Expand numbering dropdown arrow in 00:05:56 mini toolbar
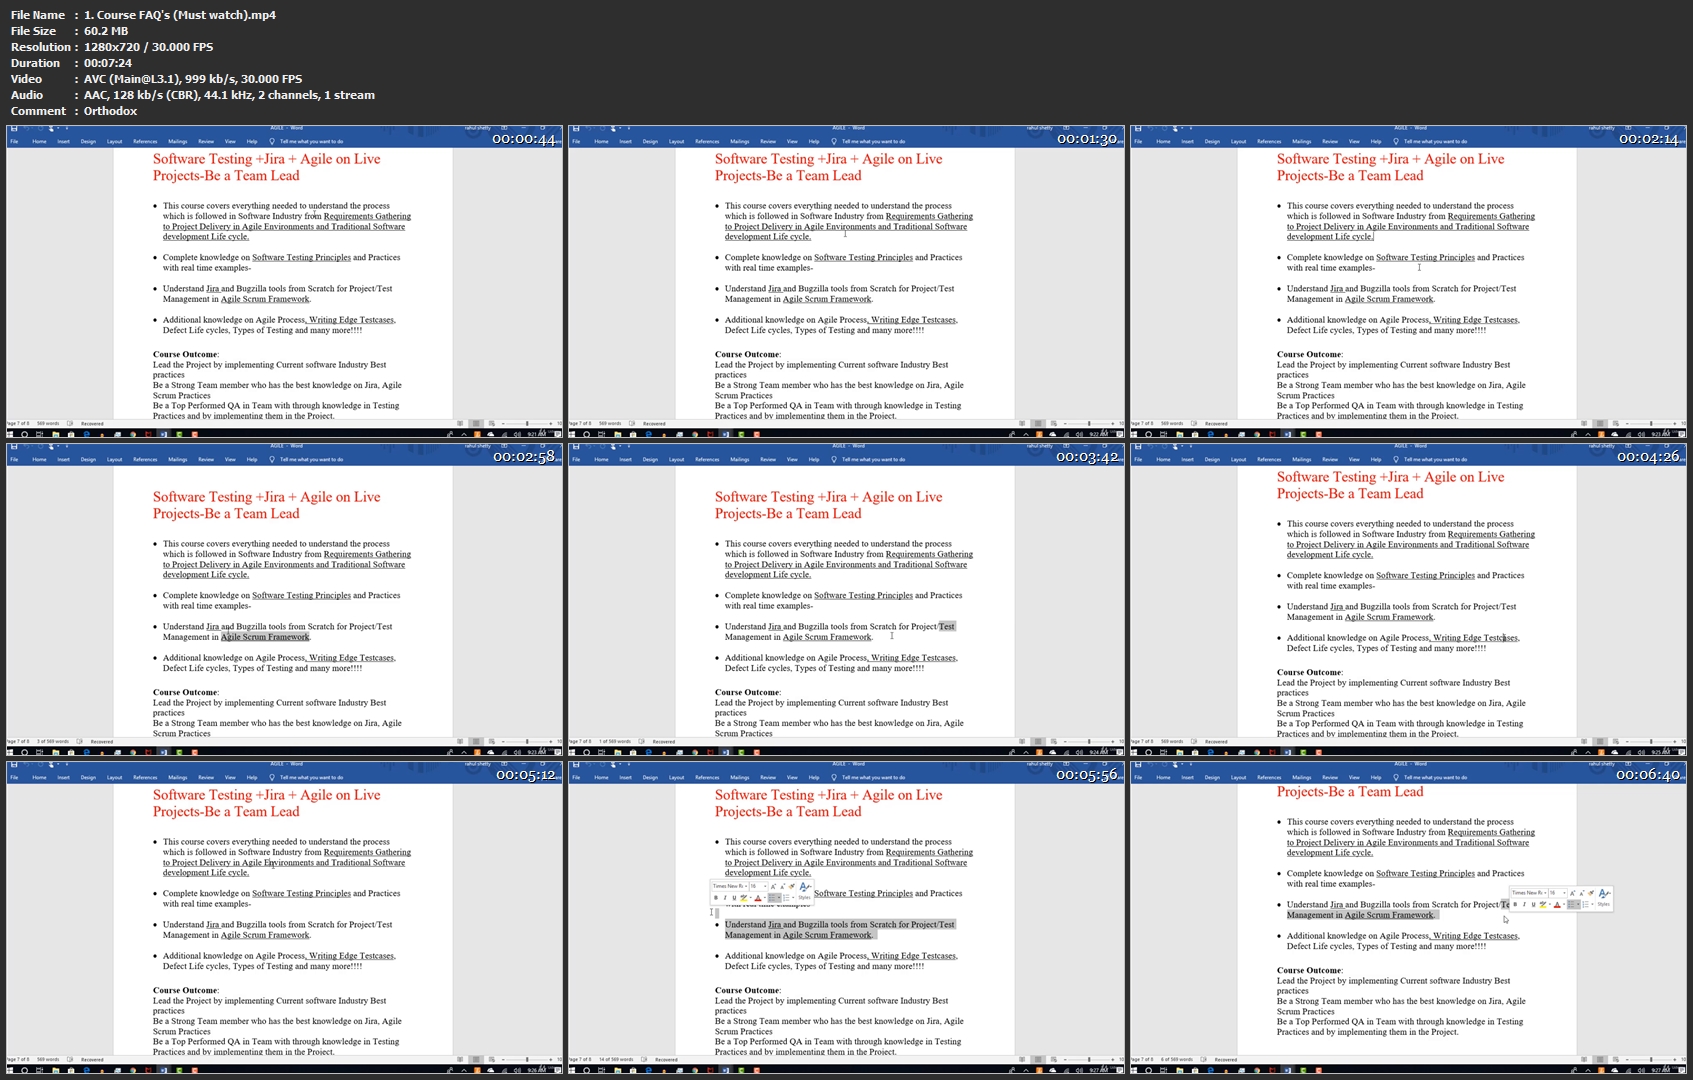This screenshot has width=1693, height=1080. coord(793,898)
